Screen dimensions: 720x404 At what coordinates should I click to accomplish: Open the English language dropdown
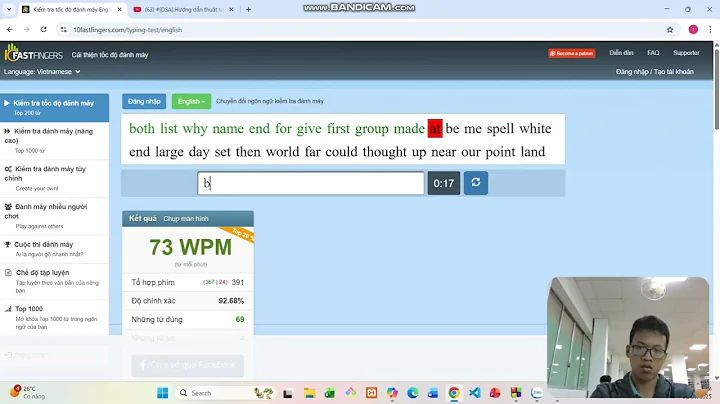[x=191, y=101]
